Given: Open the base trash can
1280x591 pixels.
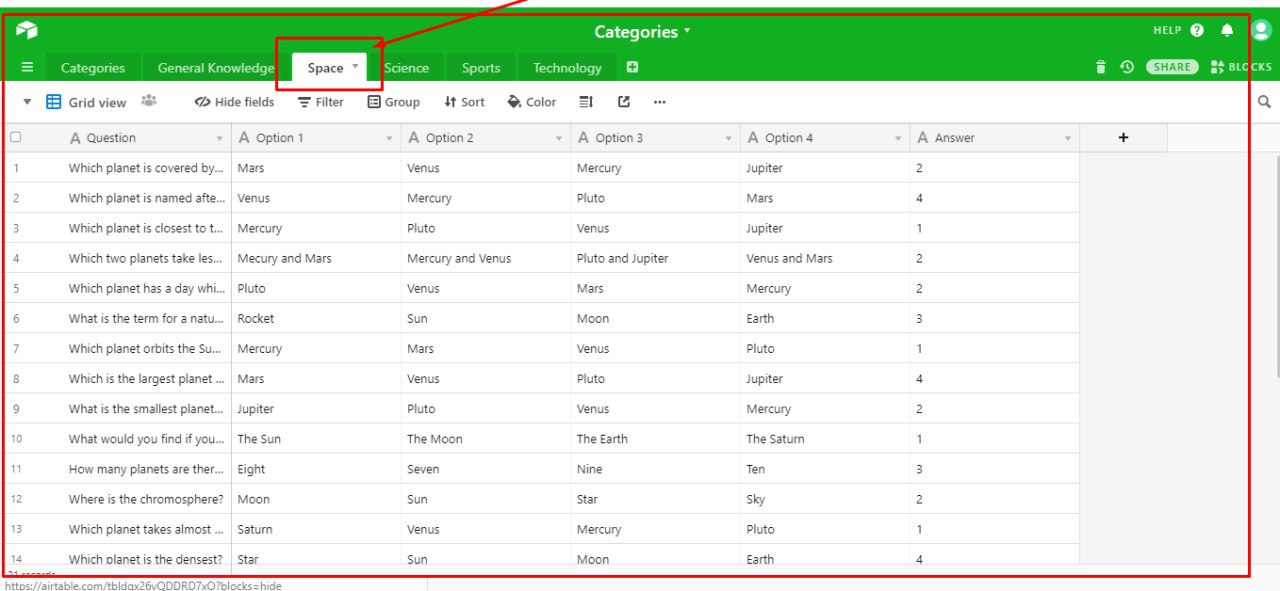Looking at the screenshot, I should pyautogui.click(x=1099, y=67).
